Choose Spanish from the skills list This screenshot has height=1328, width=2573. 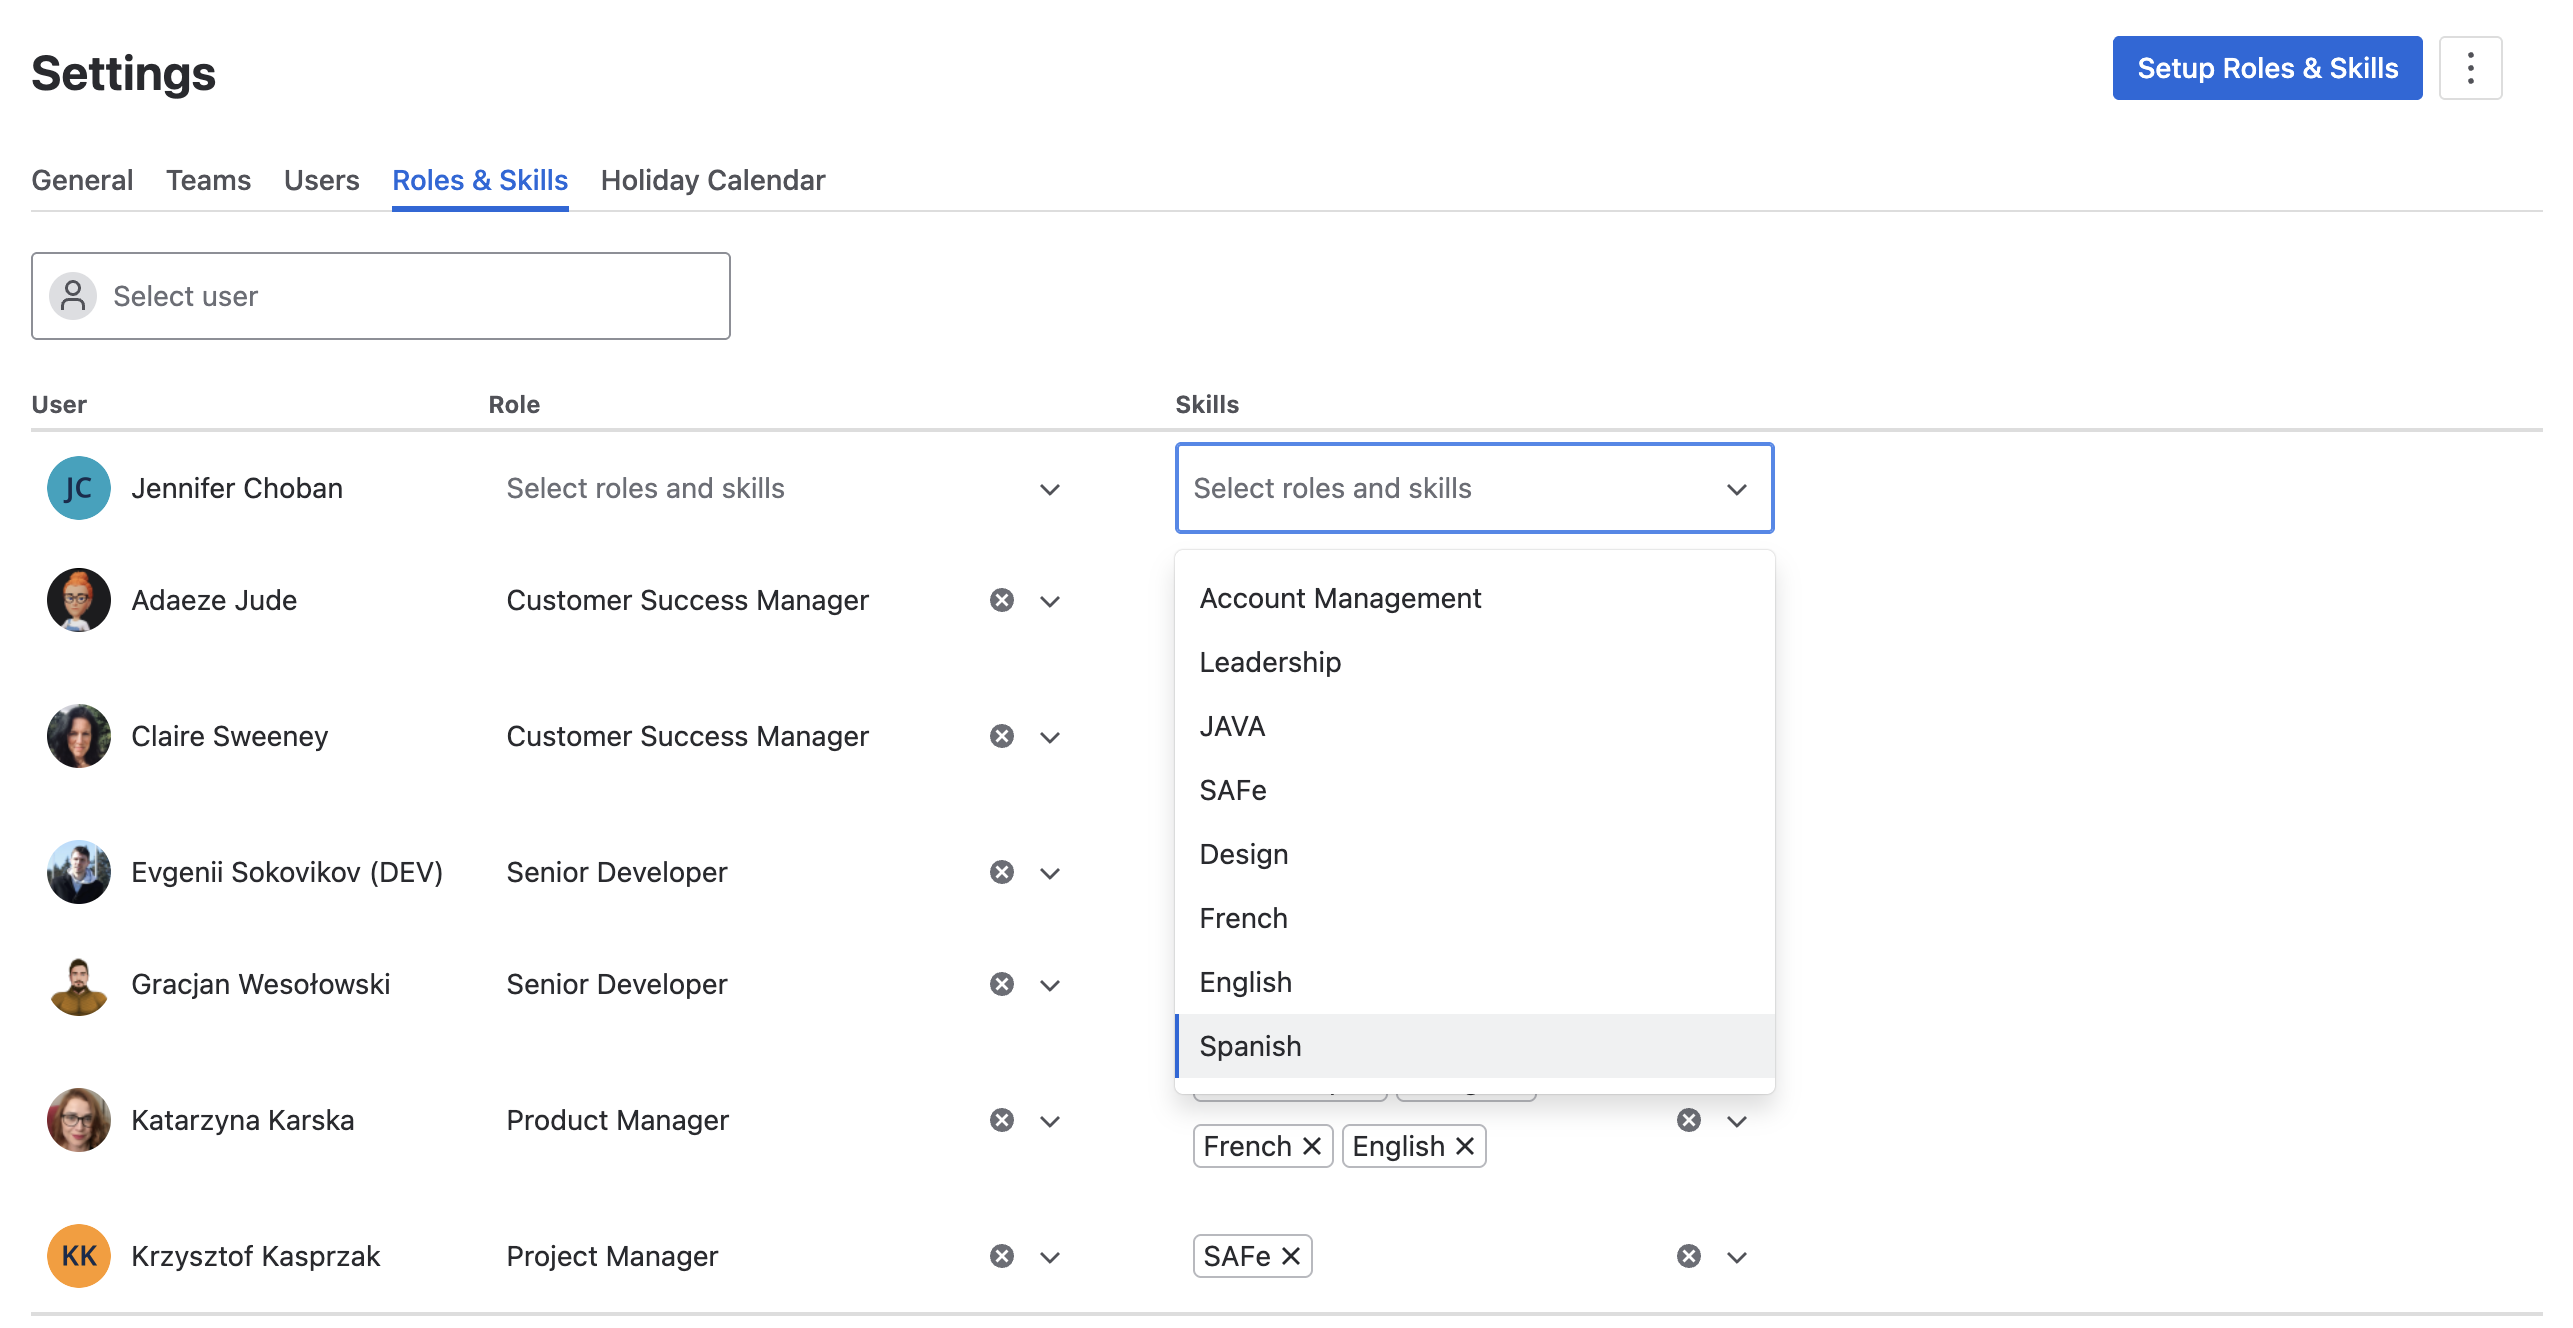(1250, 1046)
